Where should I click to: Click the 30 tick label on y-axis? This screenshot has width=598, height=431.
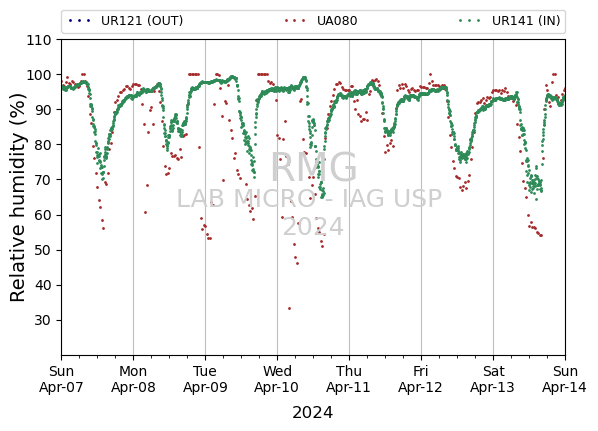tap(43, 320)
